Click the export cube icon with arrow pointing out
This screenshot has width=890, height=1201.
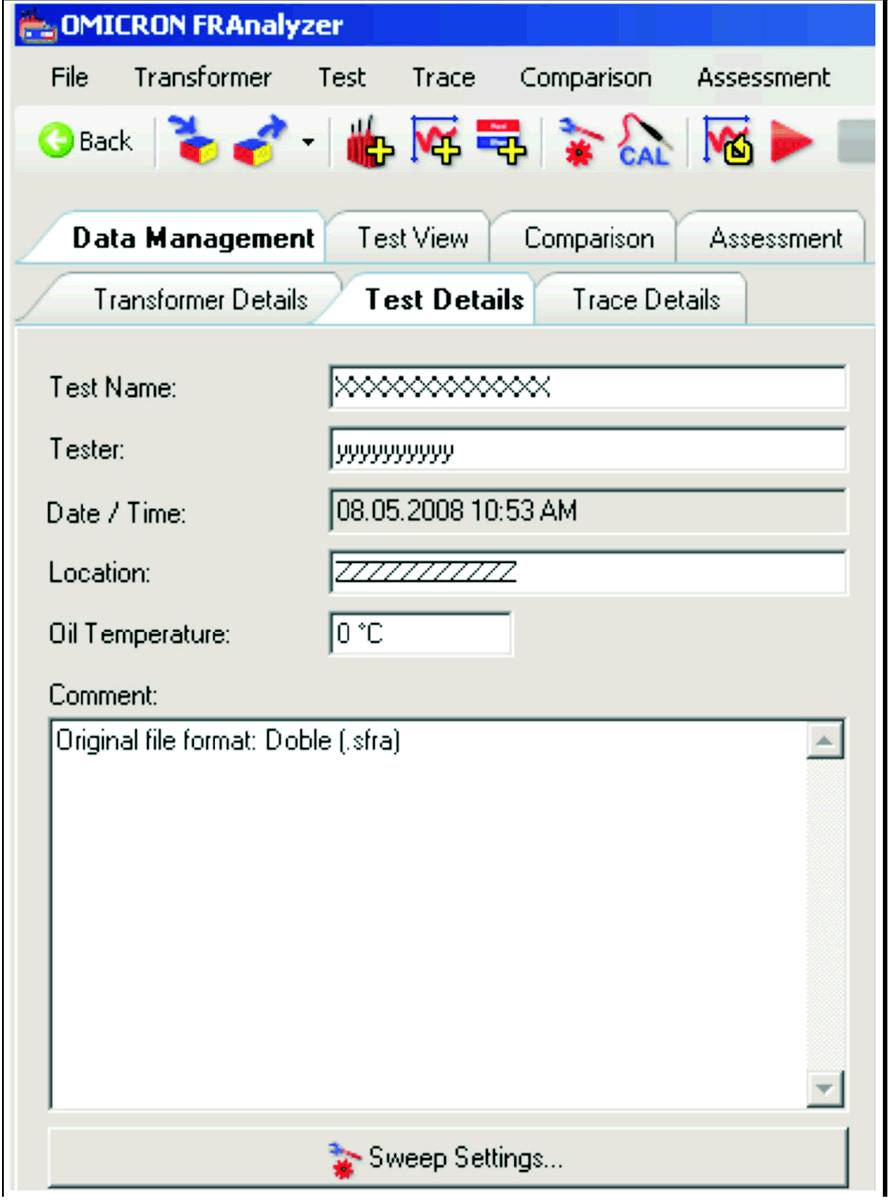[259, 143]
